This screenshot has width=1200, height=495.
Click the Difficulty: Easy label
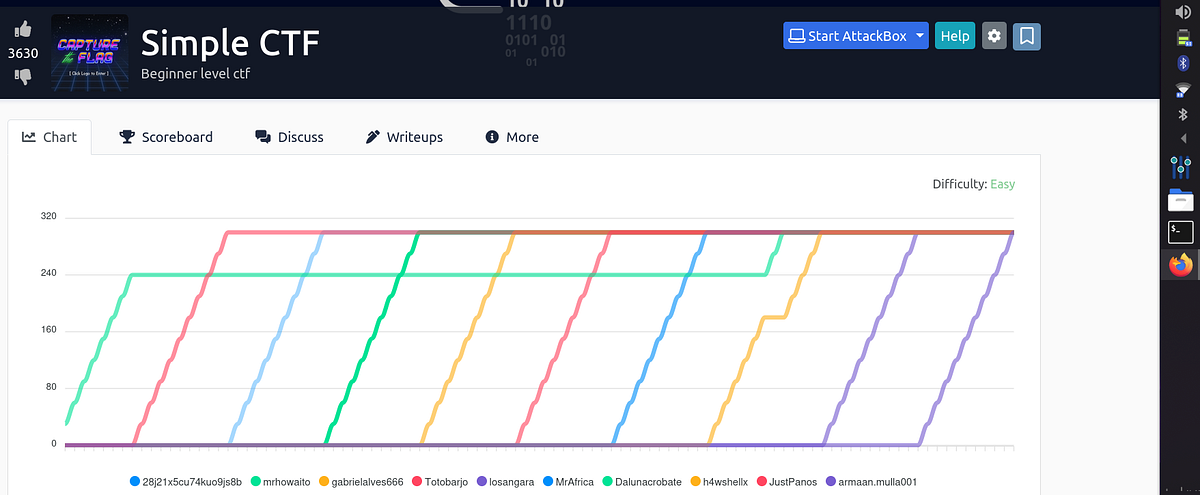pos(973,184)
